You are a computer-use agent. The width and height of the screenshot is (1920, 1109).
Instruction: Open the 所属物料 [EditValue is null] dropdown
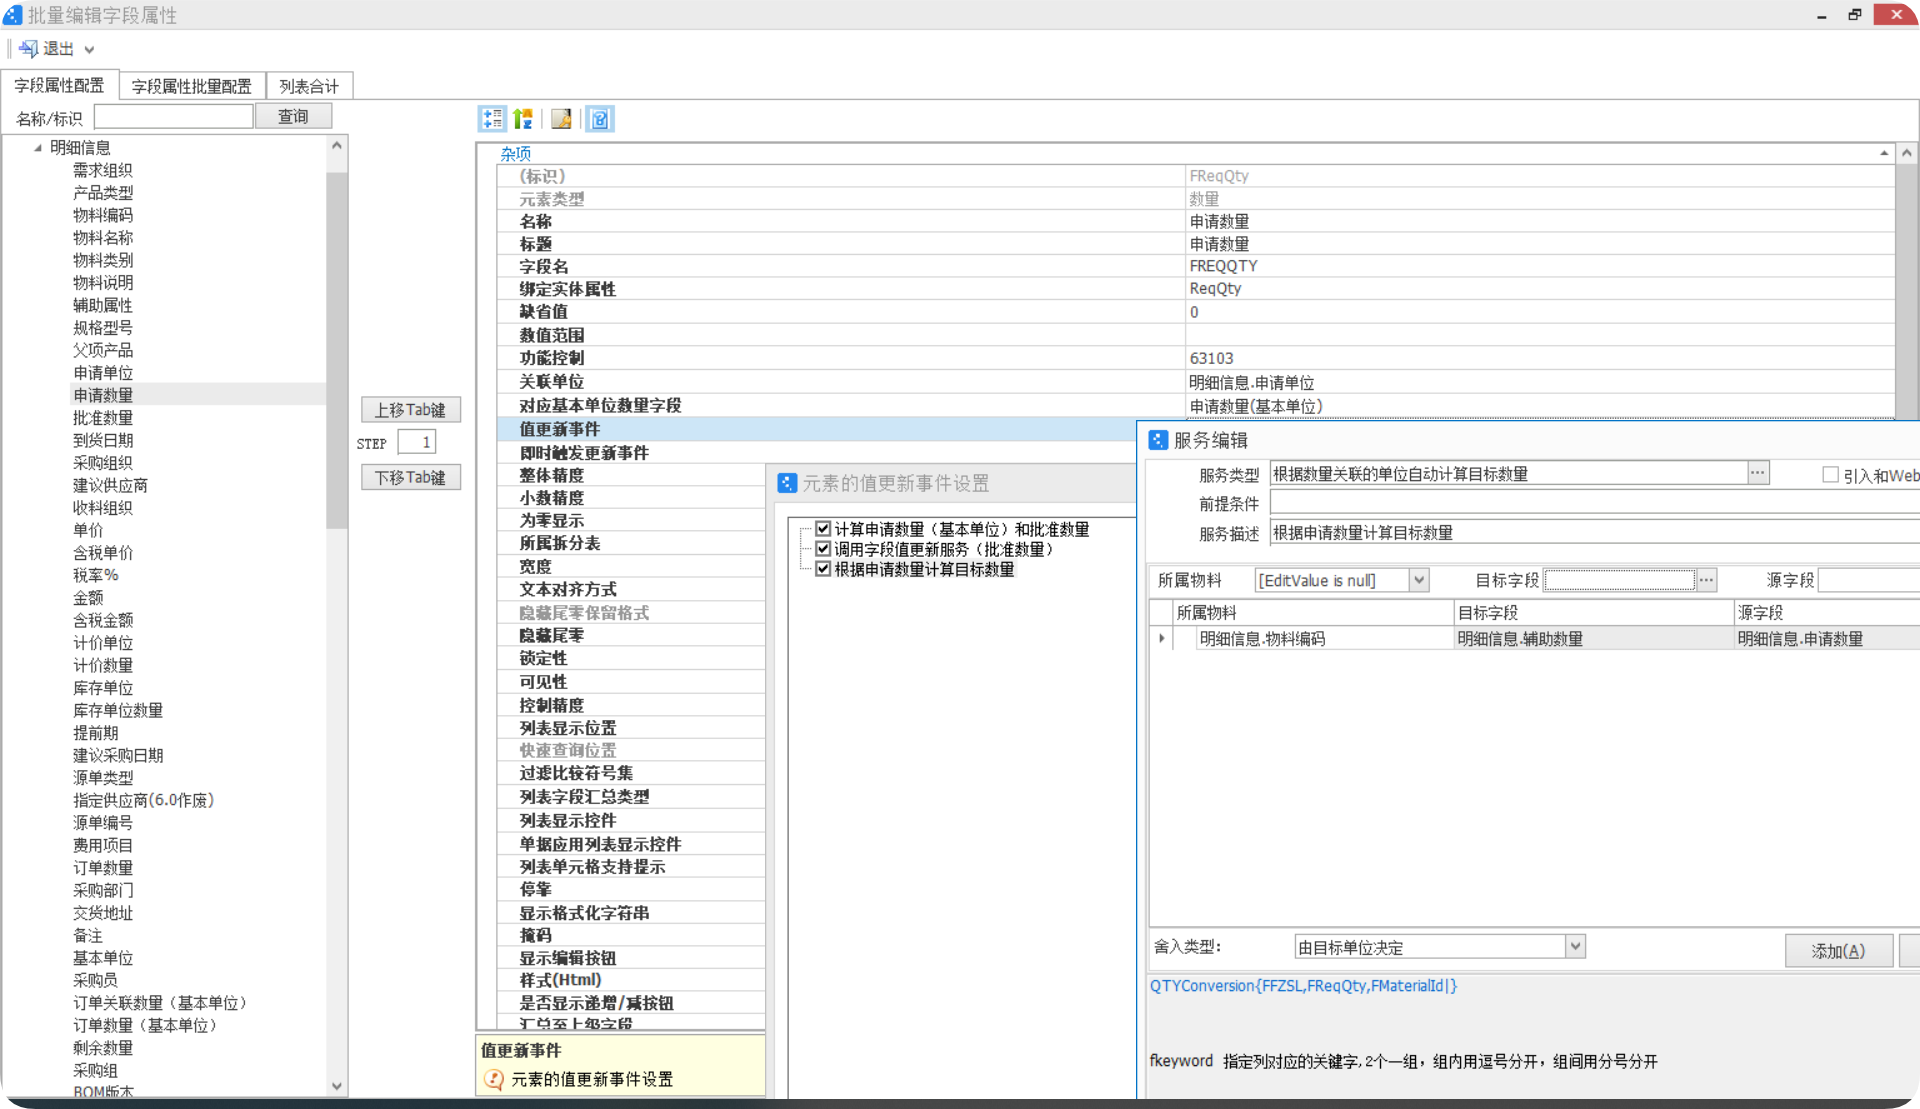(x=1419, y=580)
